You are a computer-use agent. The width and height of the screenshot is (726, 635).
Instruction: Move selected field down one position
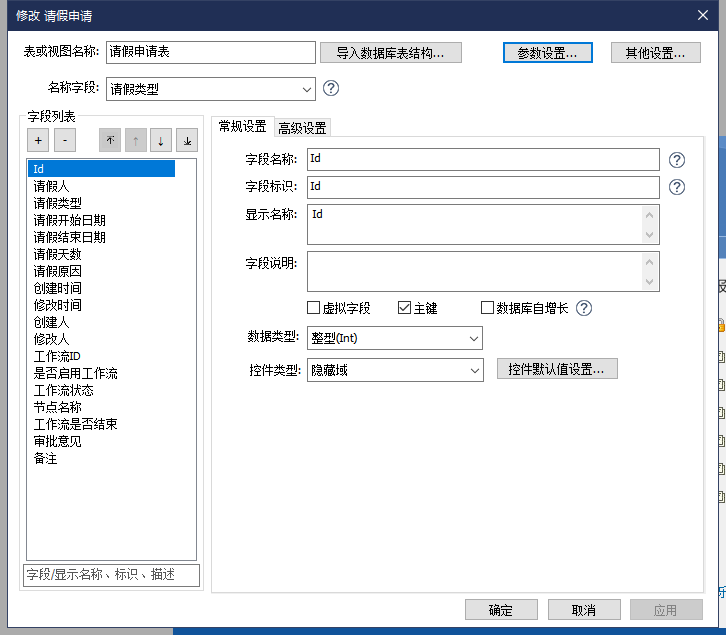(161, 141)
